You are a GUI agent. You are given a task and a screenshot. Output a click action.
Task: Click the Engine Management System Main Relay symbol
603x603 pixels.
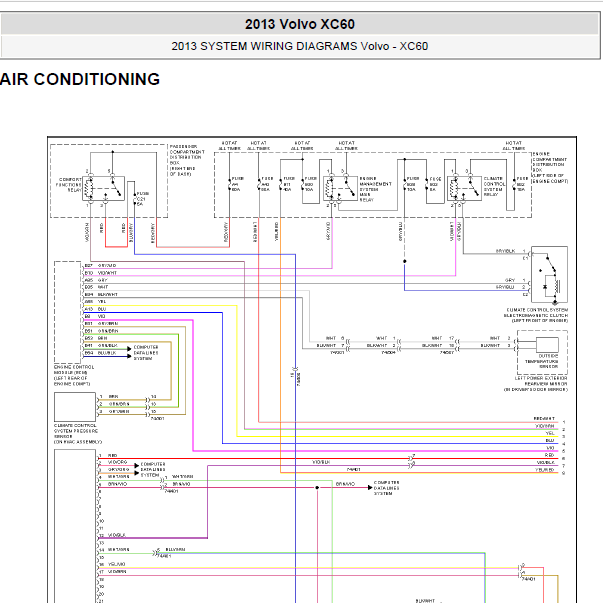pos(341,188)
